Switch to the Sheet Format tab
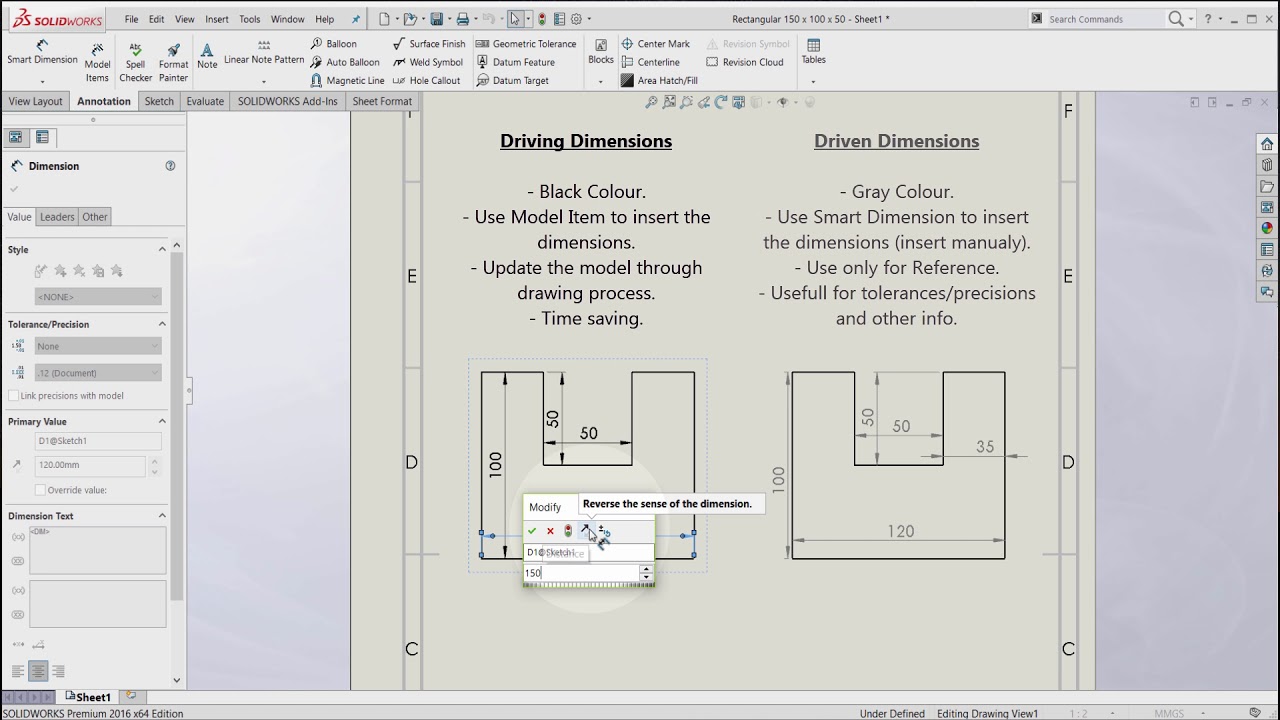 (x=382, y=101)
